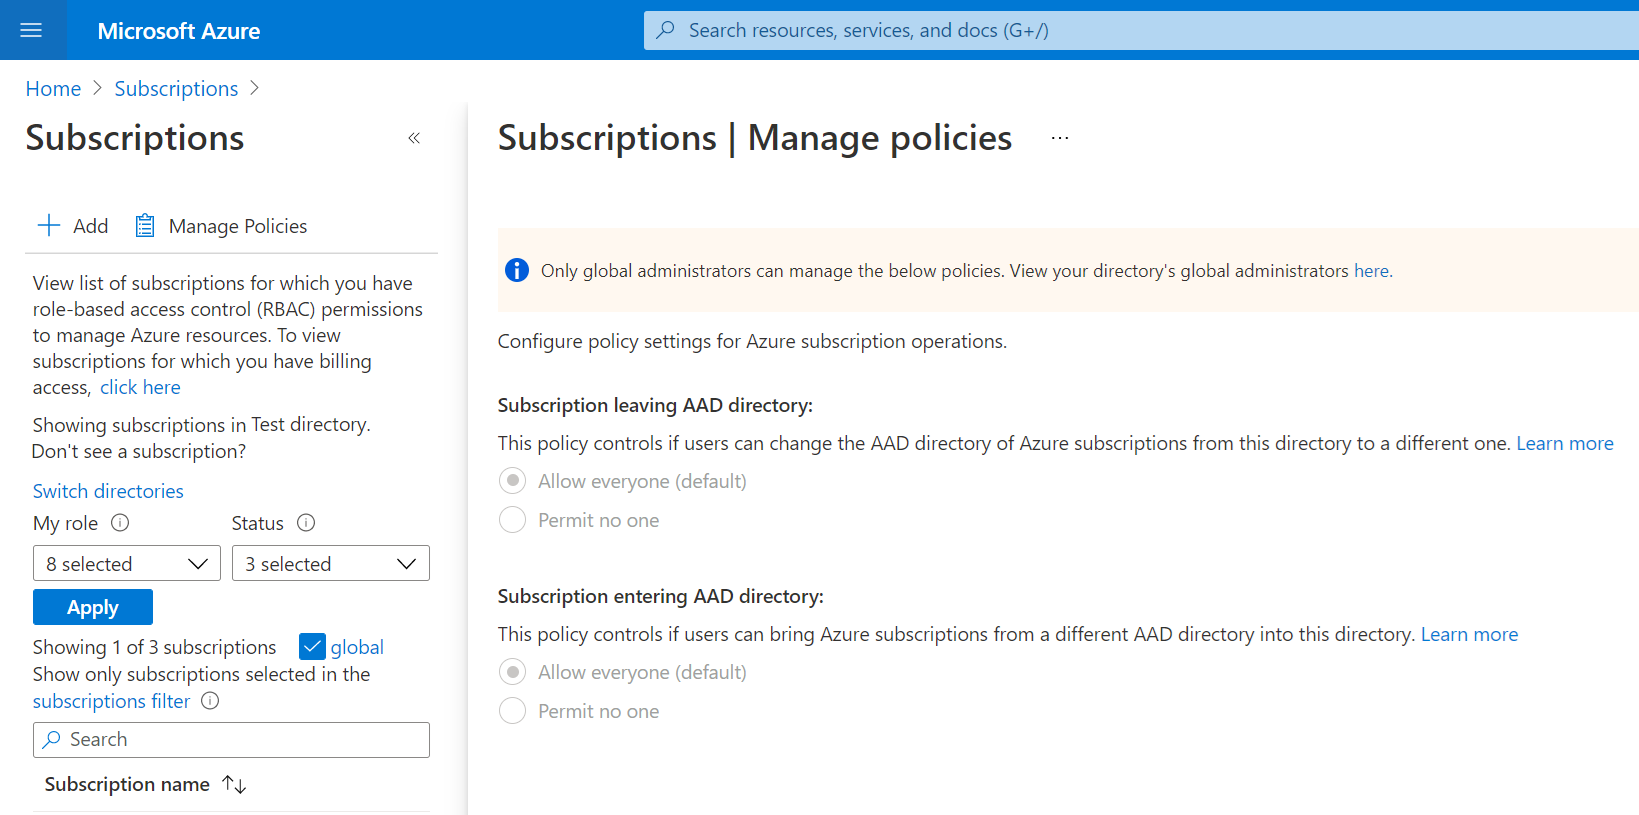This screenshot has height=815, width=1639.
Task: Click the 'Subscription leaving AAD directory:' heading
Action: [655, 405]
